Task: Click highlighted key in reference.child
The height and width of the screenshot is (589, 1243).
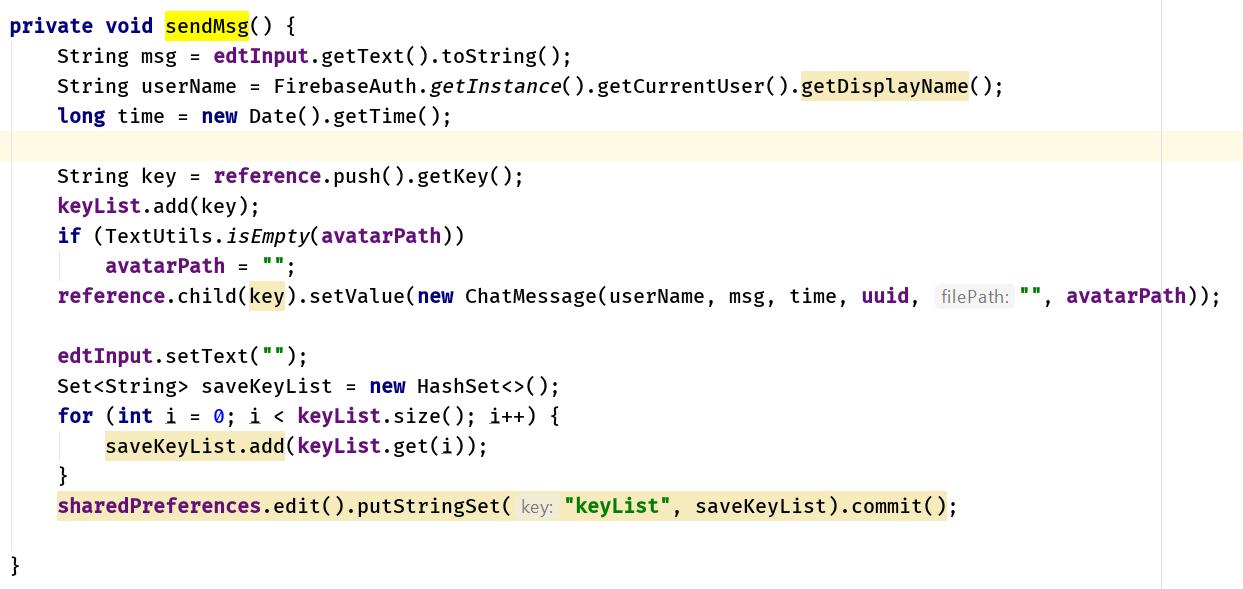Action: pyautogui.click(x=267, y=296)
